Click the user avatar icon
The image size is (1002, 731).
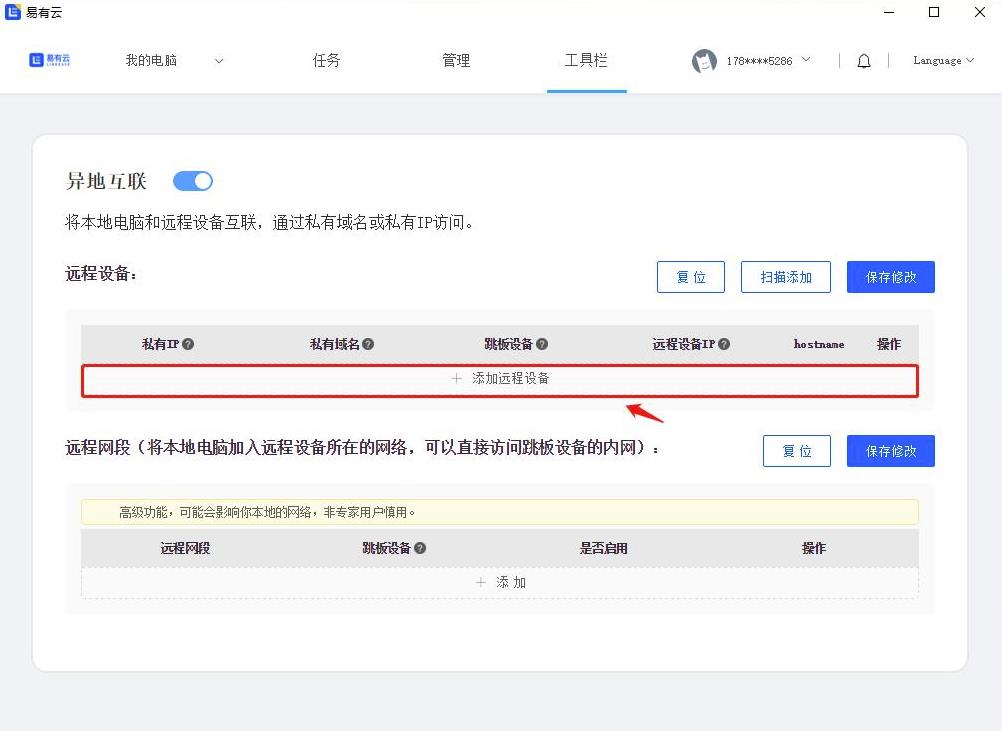click(704, 61)
